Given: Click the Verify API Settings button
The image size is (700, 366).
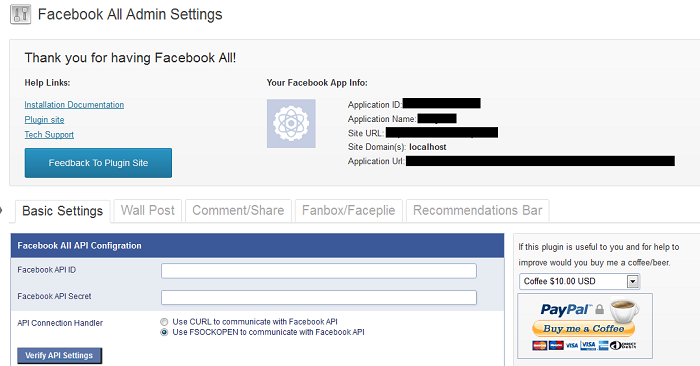Looking at the screenshot, I should (59, 356).
